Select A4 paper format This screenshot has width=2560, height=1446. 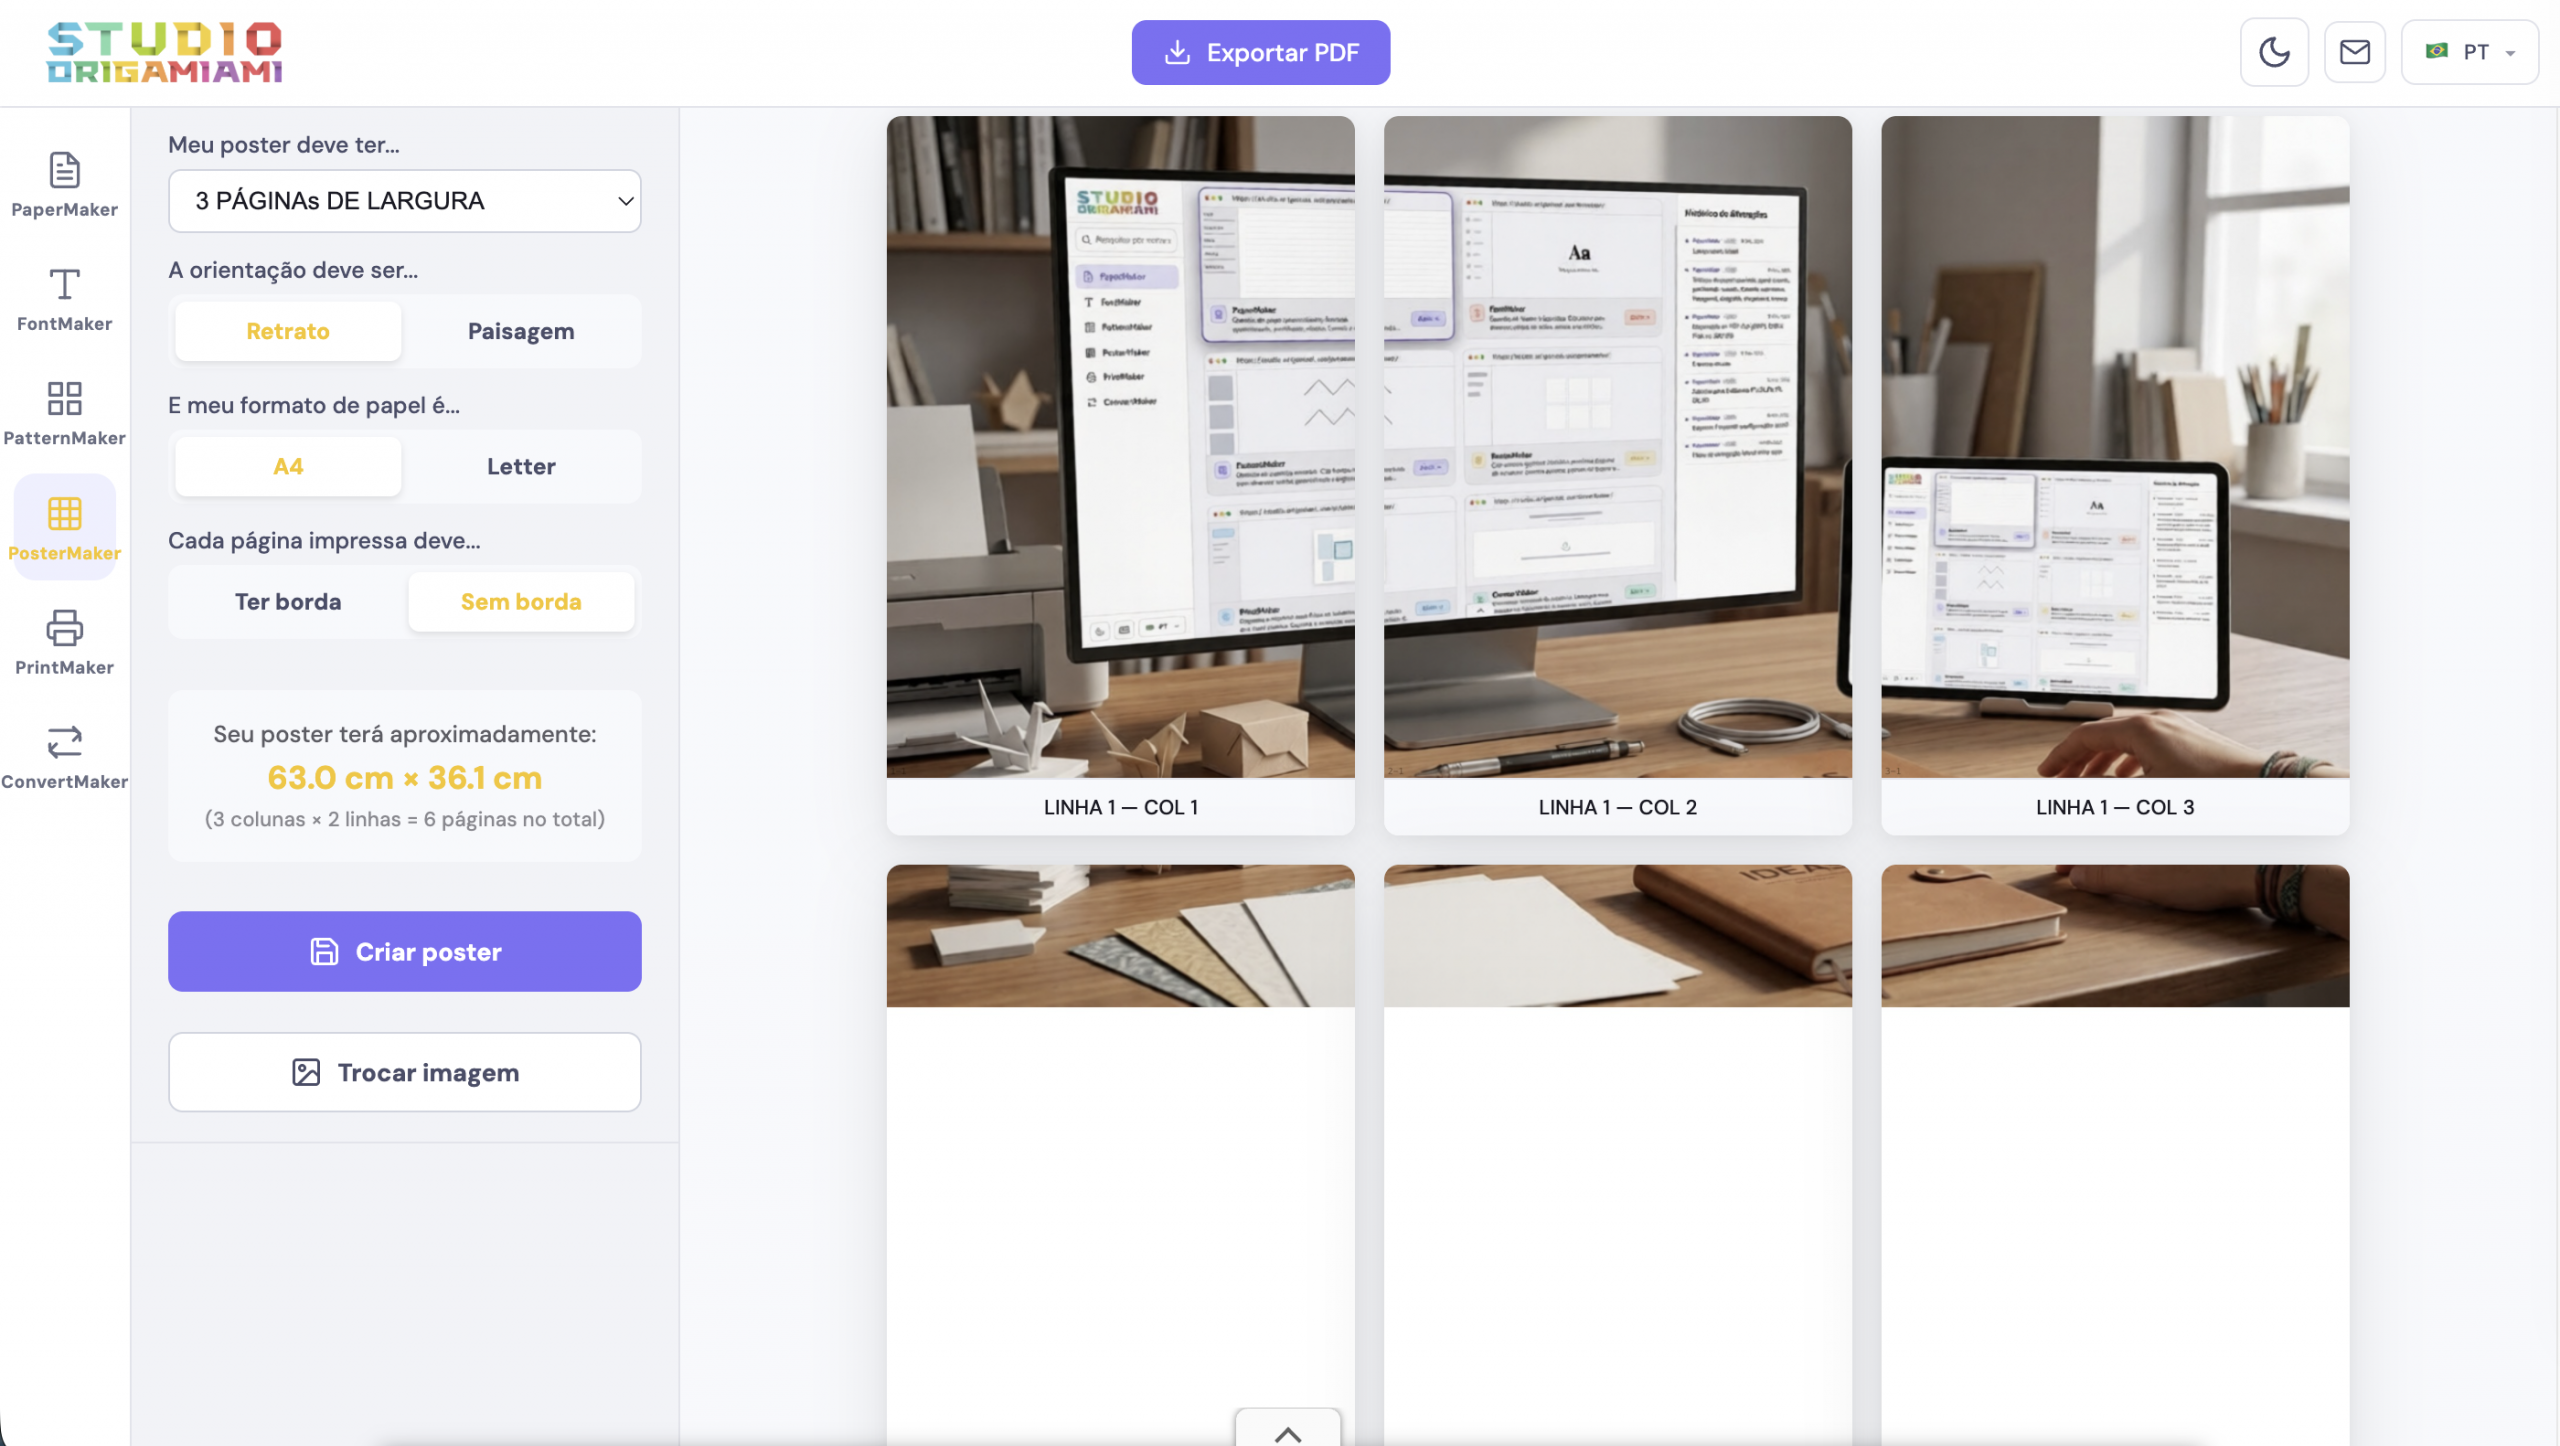(x=288, y=466)
